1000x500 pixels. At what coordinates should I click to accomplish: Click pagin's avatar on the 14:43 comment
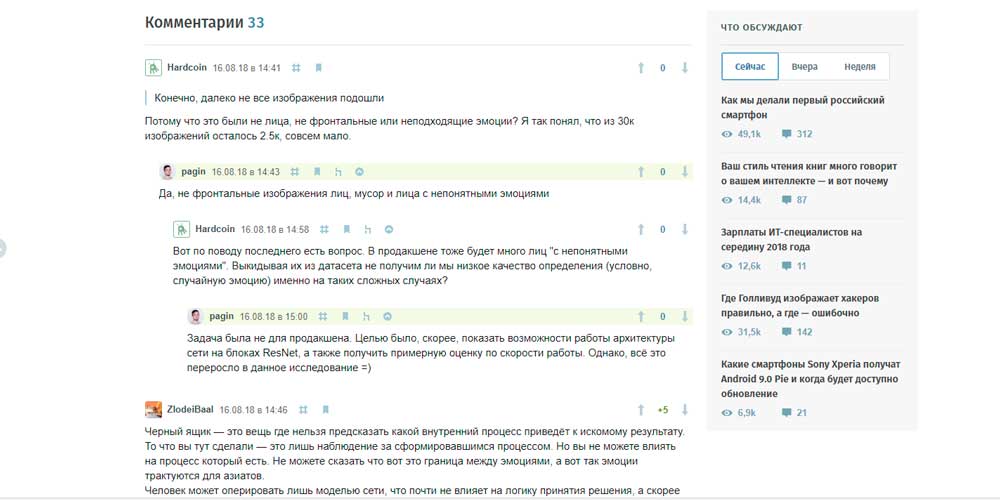click(167, 172)
